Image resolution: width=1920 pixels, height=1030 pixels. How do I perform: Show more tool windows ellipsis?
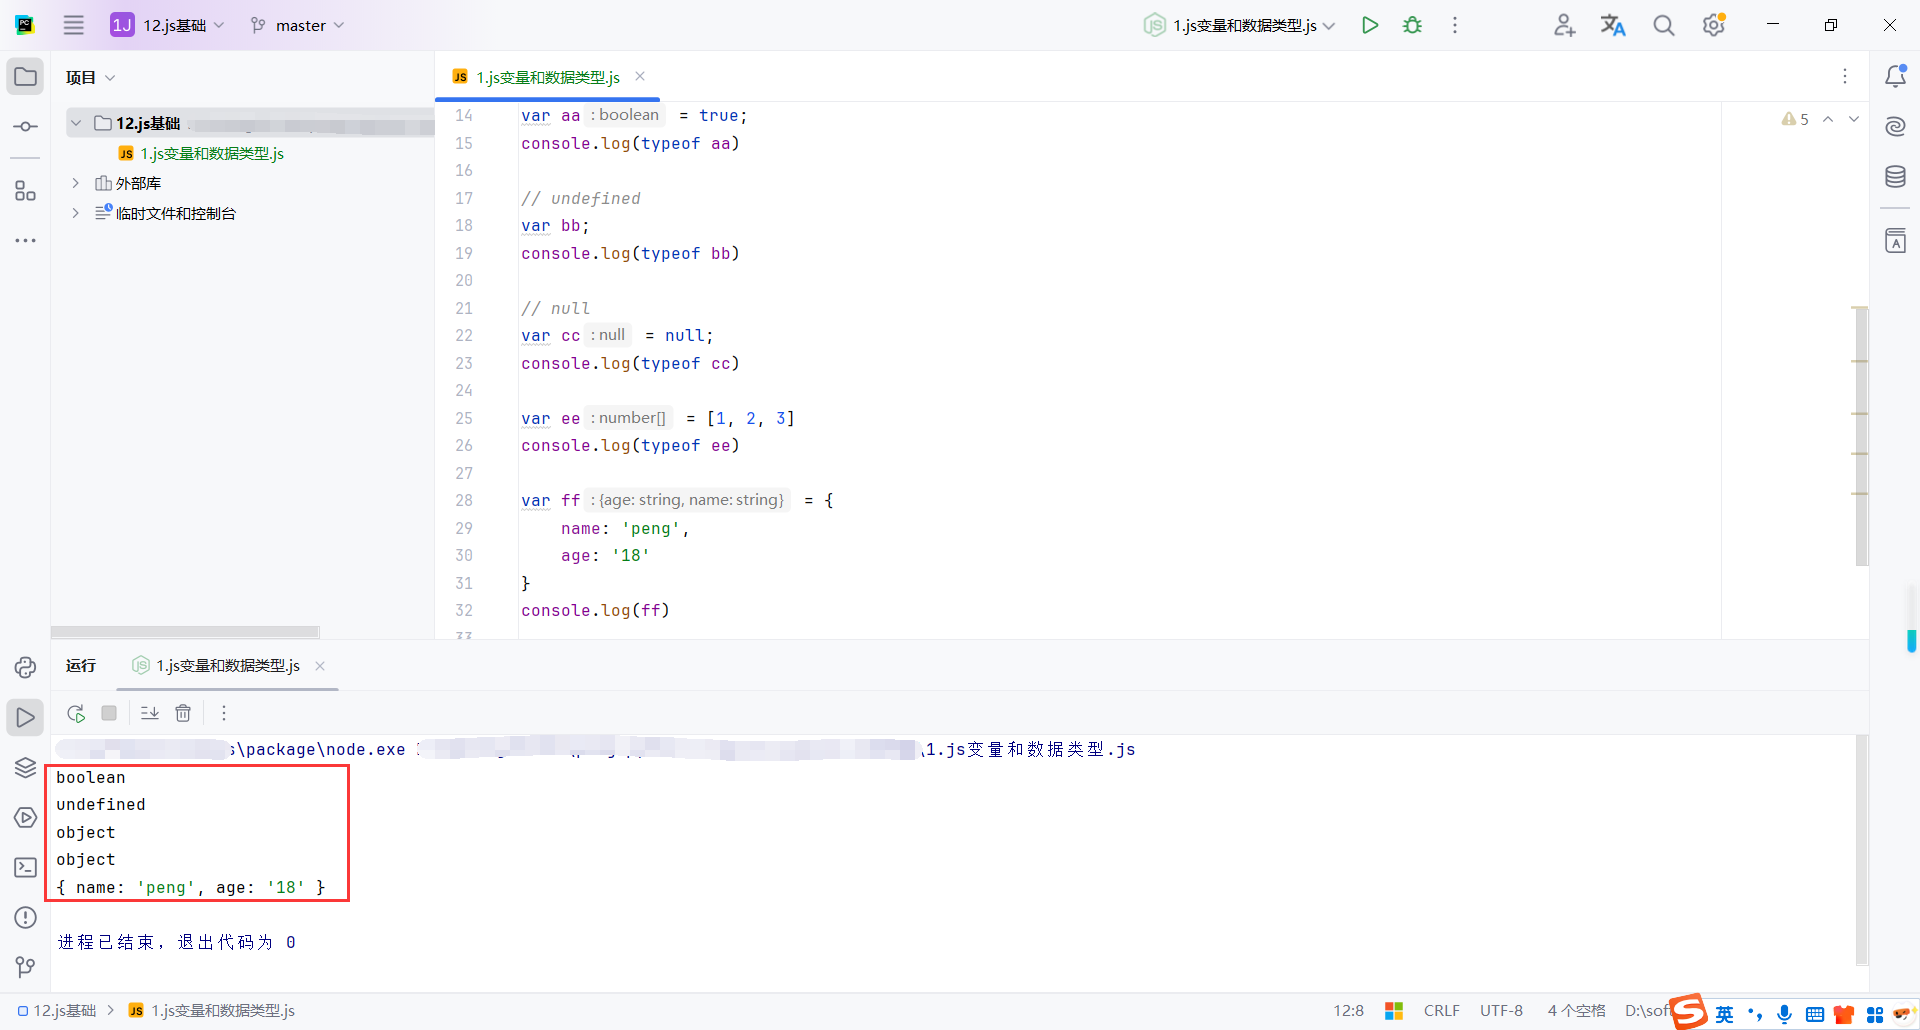pos(26,241)
